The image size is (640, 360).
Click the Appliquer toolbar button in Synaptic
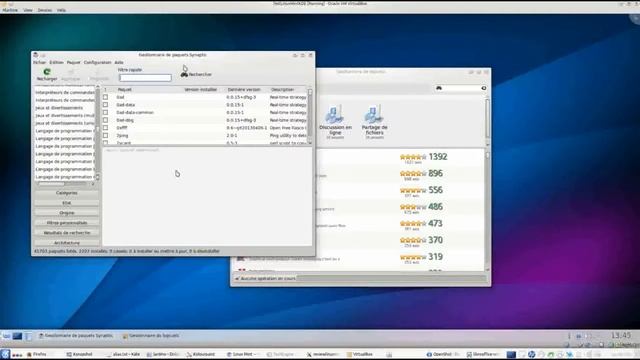(71, 74)
